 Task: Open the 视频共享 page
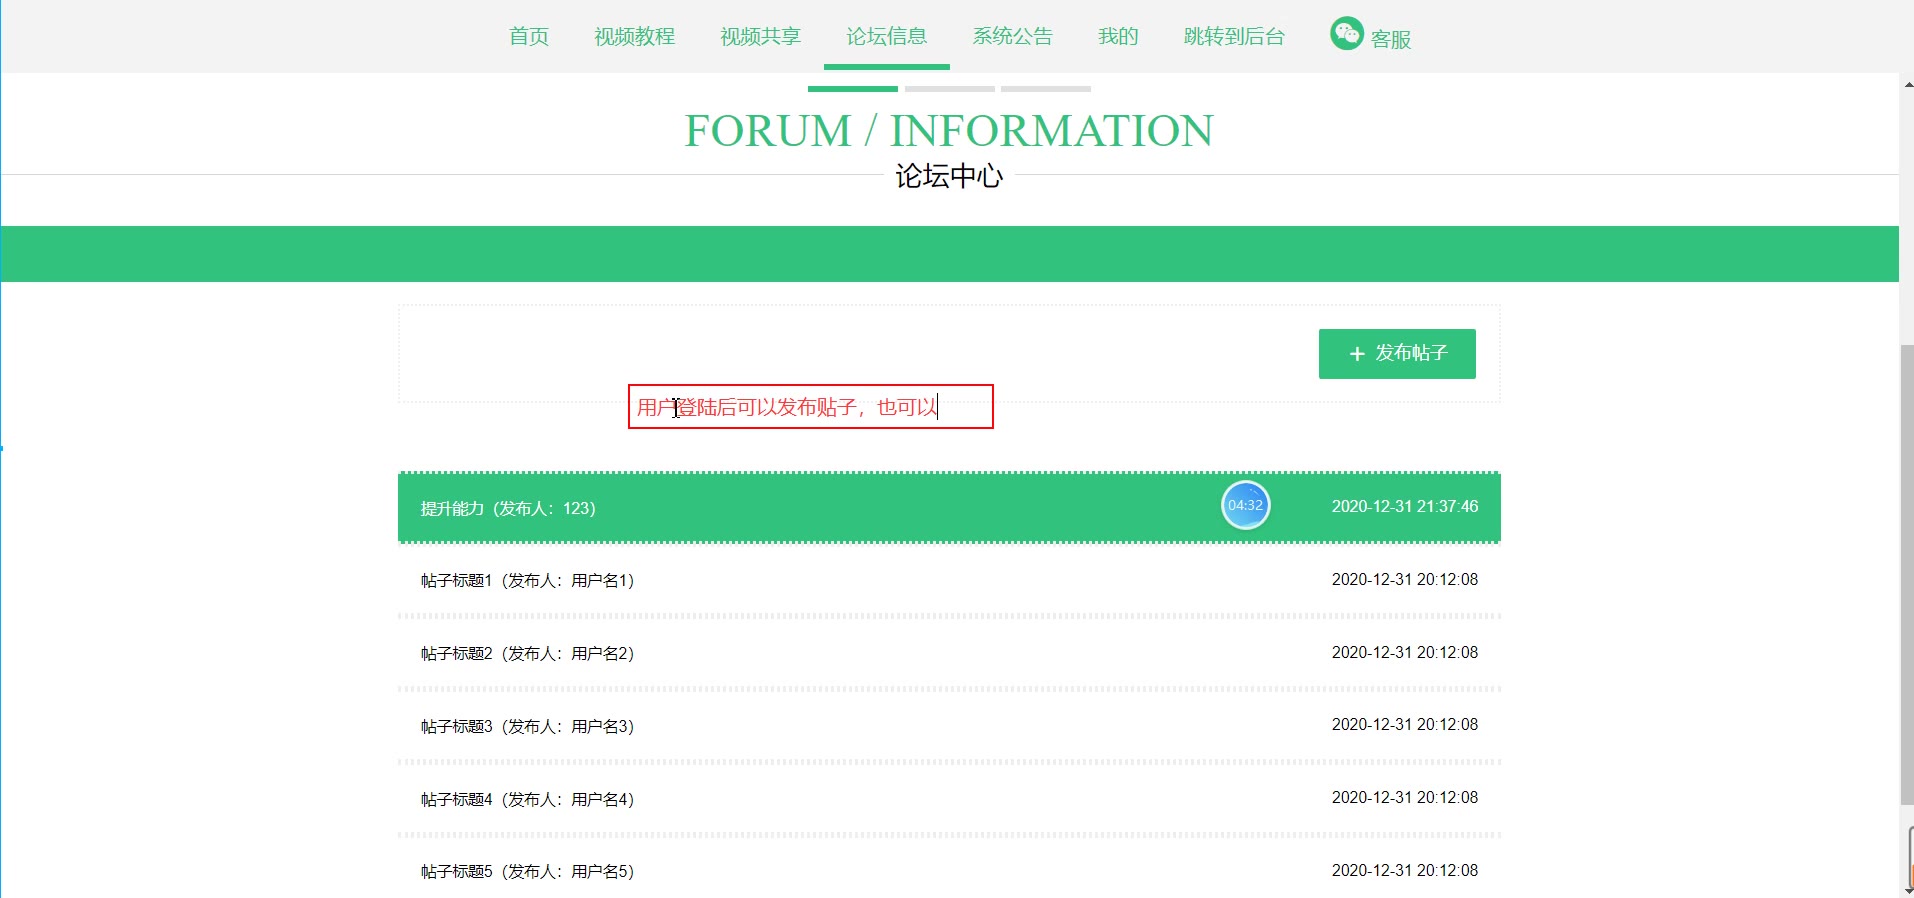click(x=760, y=37)
